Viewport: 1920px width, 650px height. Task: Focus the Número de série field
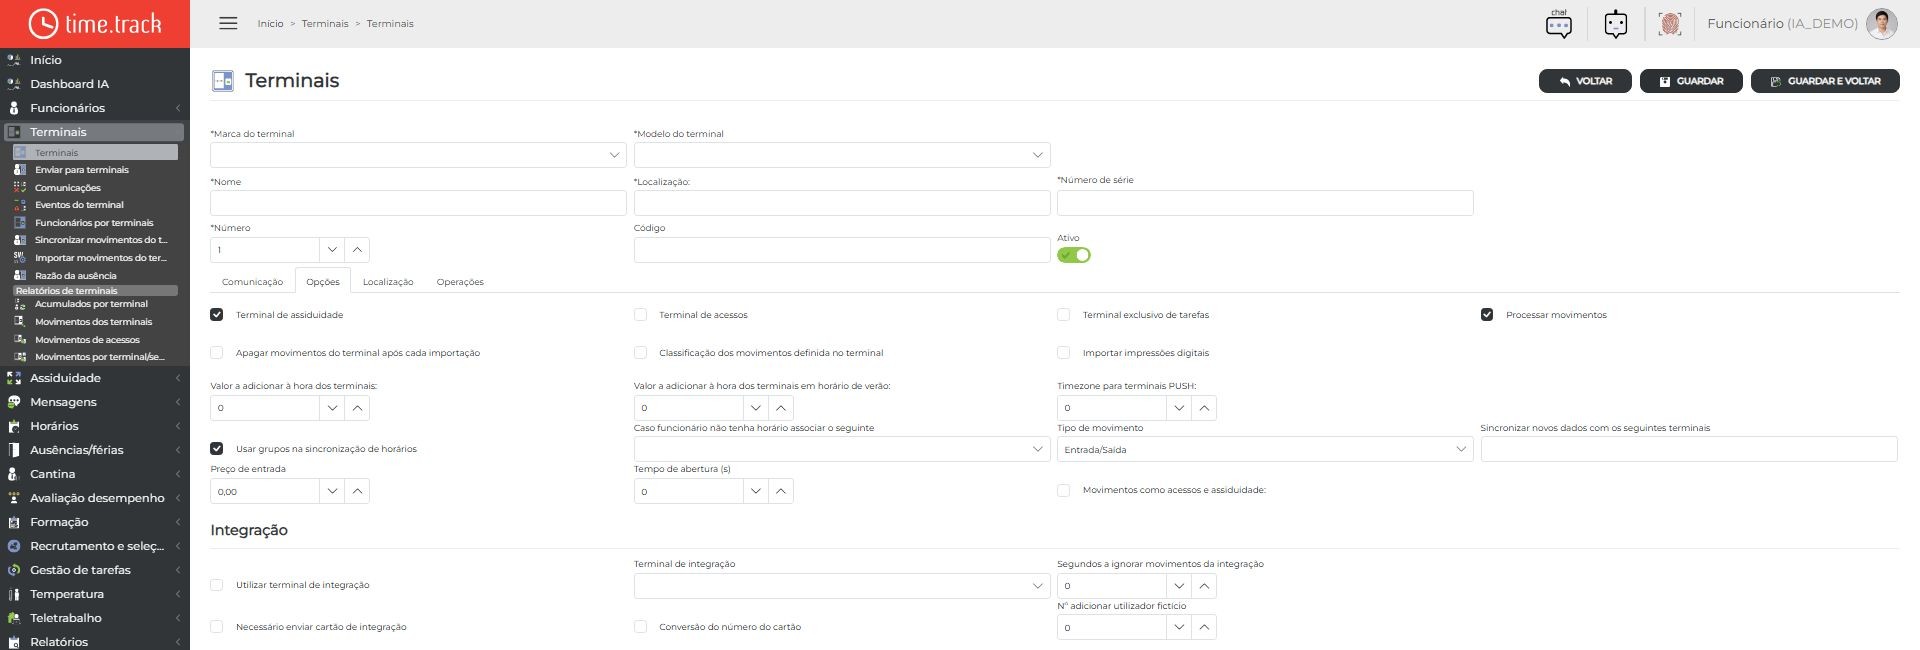[x=1265, y=203]
